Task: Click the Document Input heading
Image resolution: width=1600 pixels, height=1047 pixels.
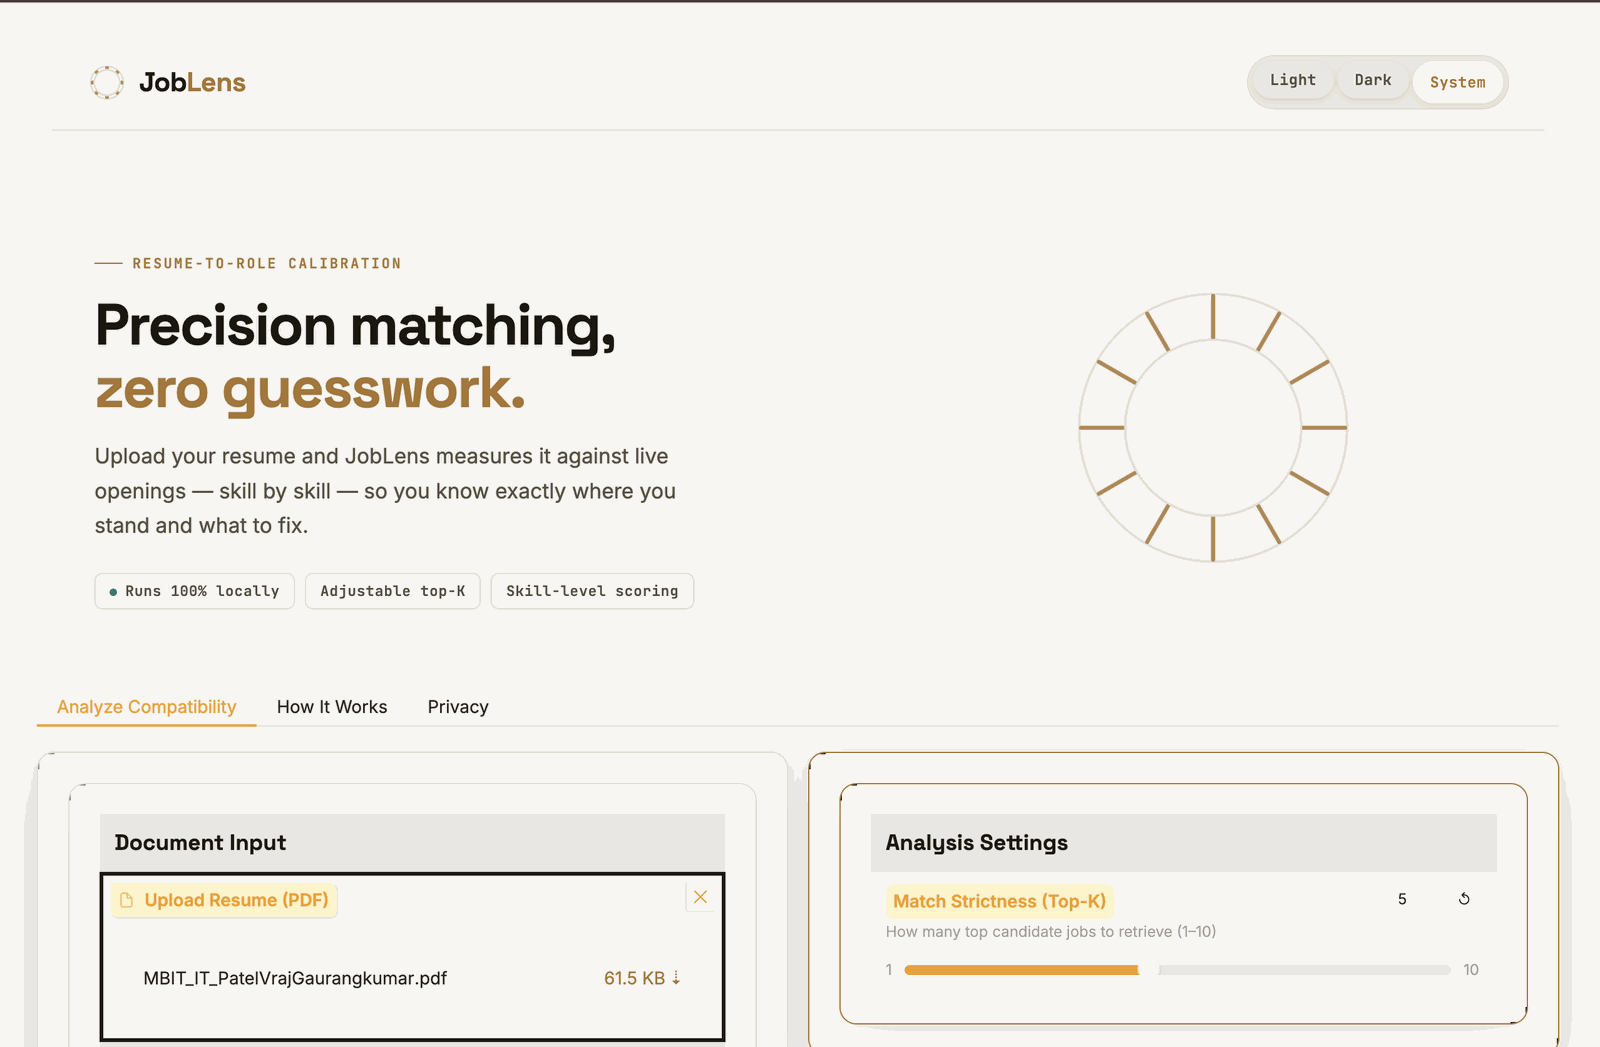Action: [200, 843]
